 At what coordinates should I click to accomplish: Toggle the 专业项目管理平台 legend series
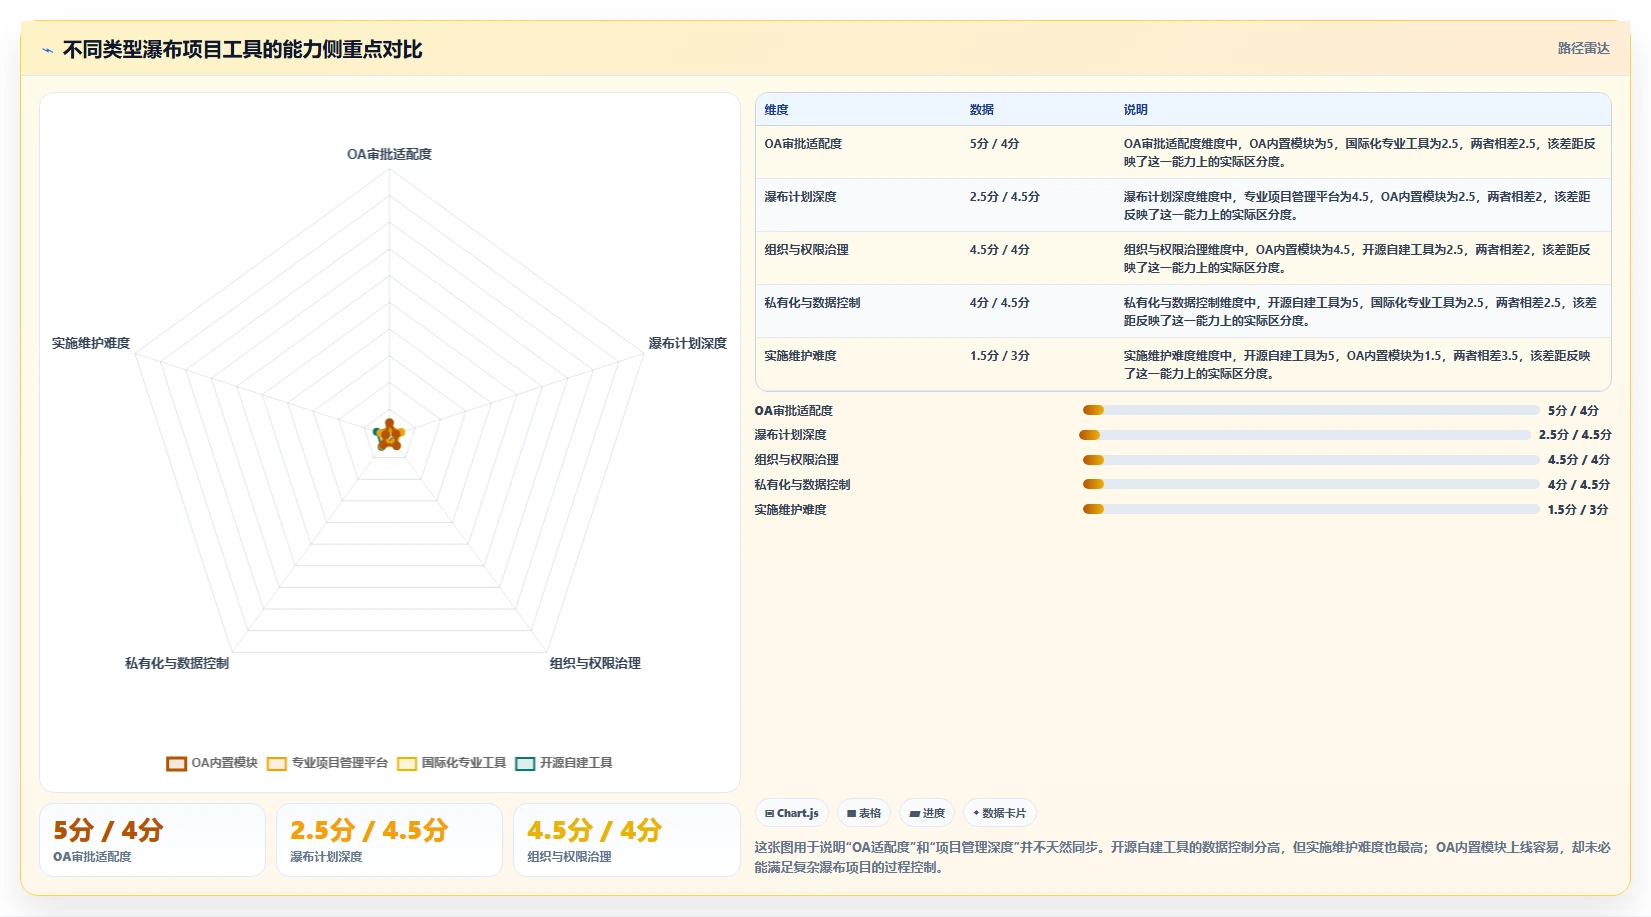(x=327, y=763)
